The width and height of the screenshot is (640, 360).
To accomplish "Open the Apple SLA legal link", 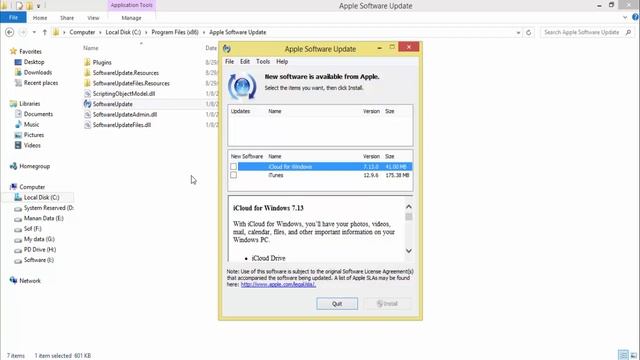I will pos(278,284).
